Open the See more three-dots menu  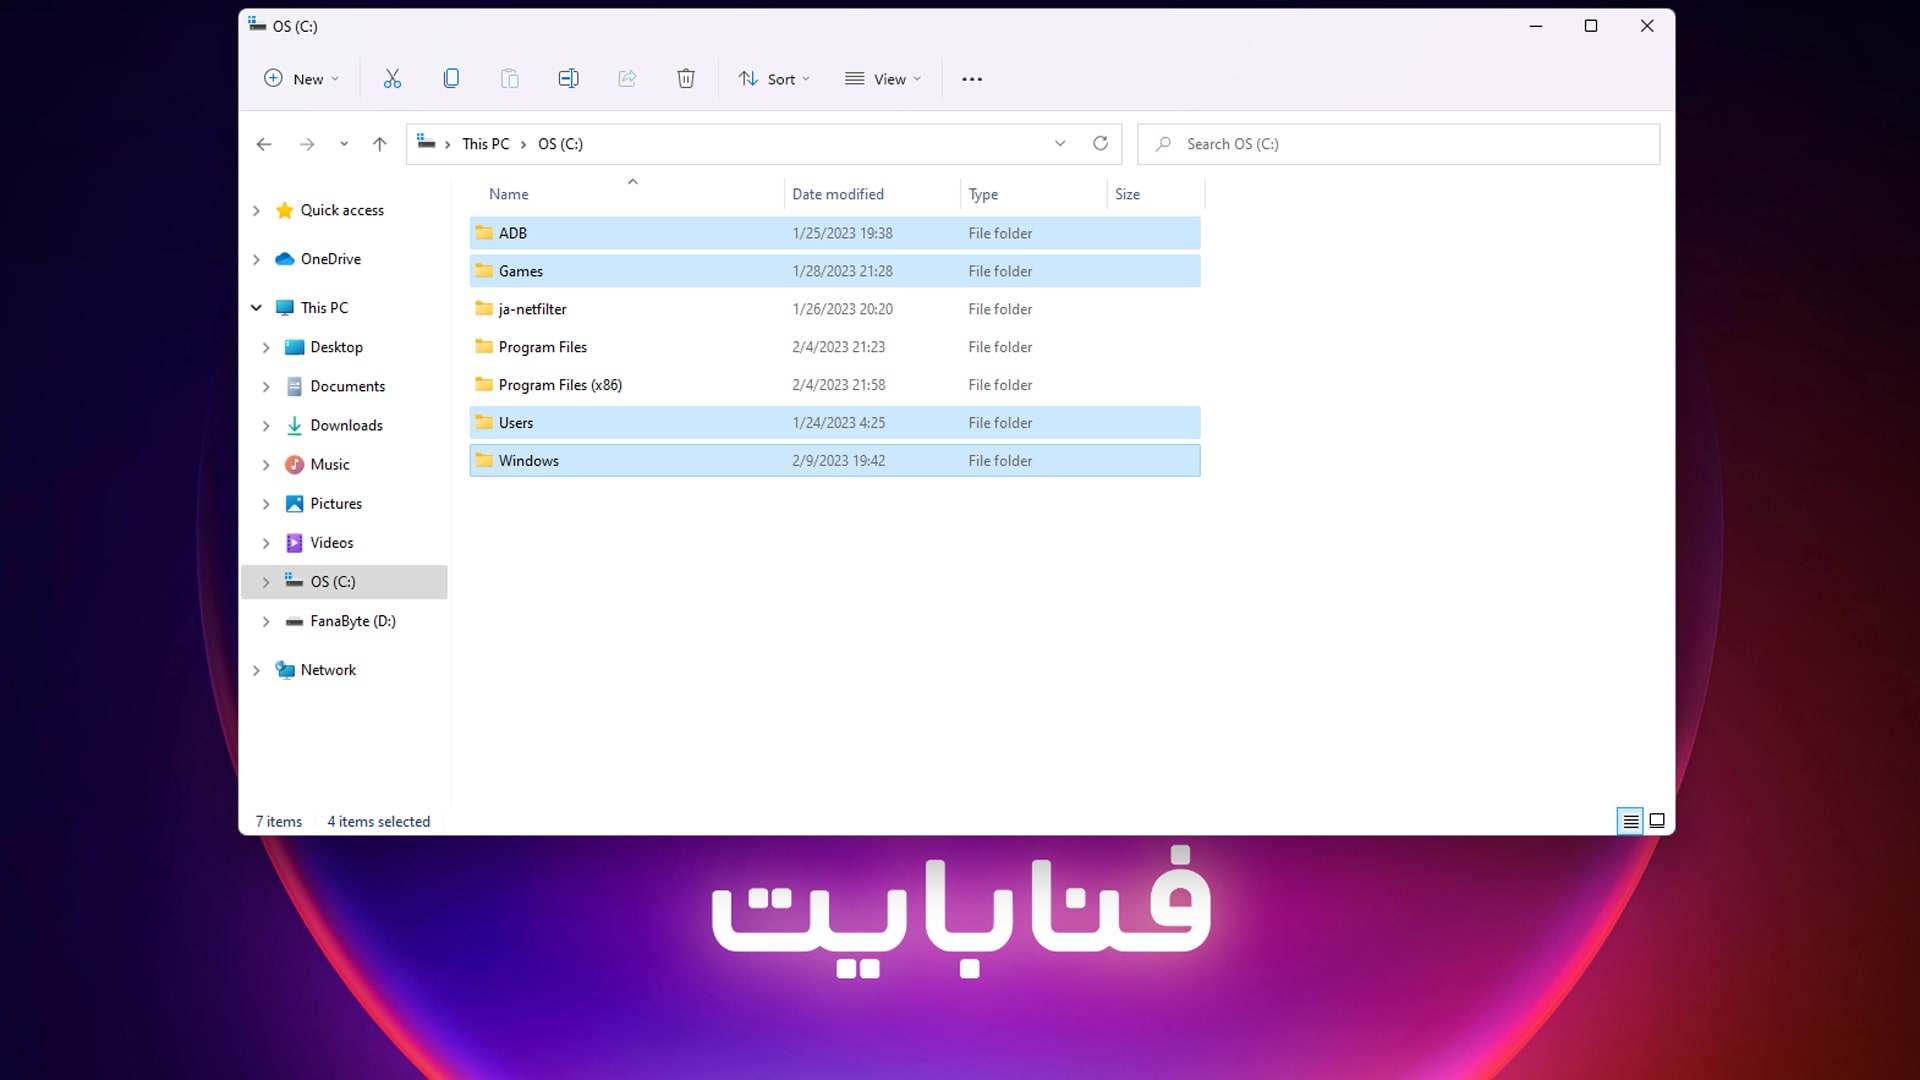[972, 79]
